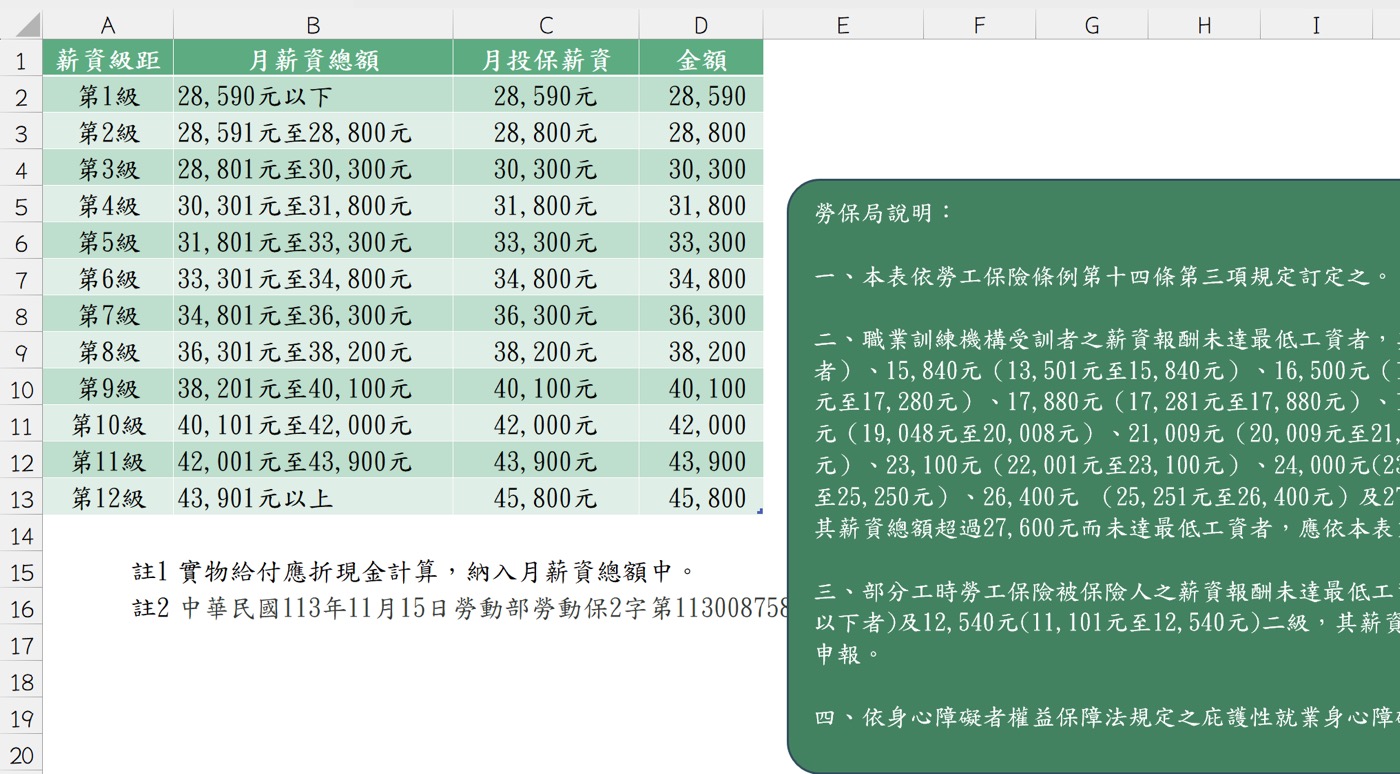Click cell 31,801元至33,300元
The width and height of the screenshot is (1400, 774).
pyautogui.click(x=313, y=242)
